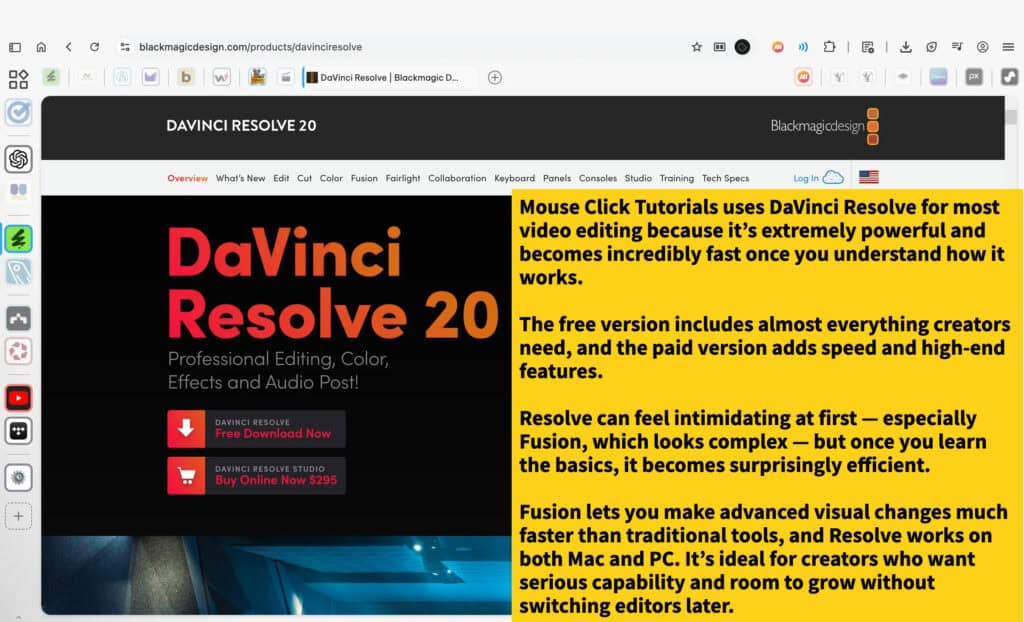The height and width of the screenshot is (622, 1024).
Task: Open the YouTube sidebar shortcut
Action: (18, 397)
